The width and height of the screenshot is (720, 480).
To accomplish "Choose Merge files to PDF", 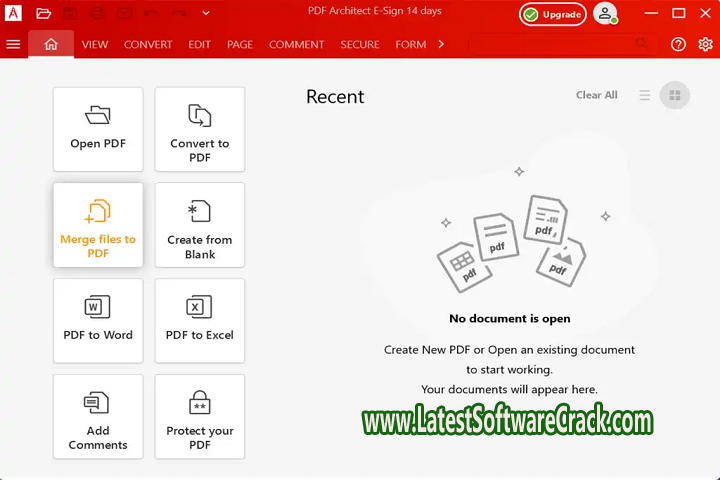I will [98, 225].
